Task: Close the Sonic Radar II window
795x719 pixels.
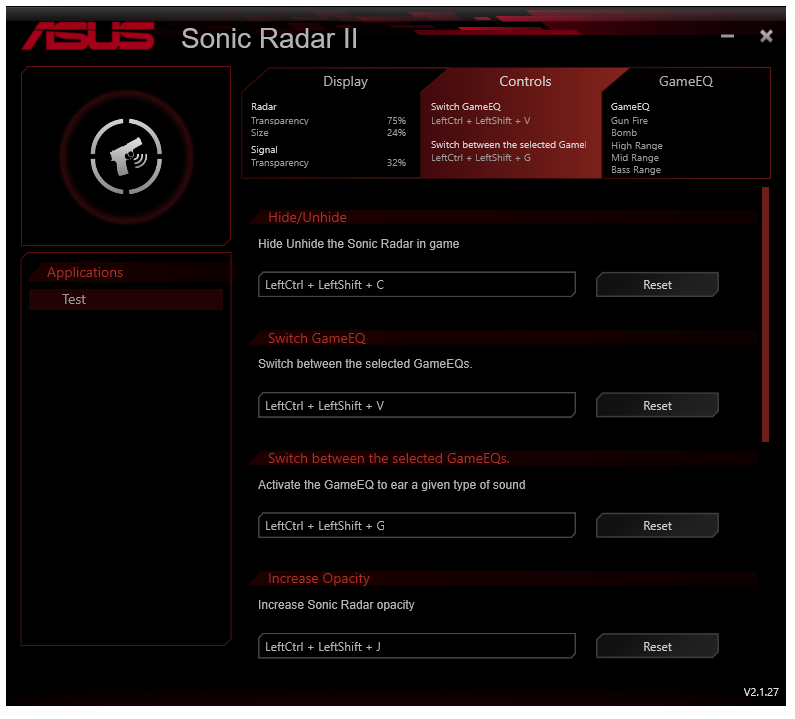Action: tap(767, 36)
